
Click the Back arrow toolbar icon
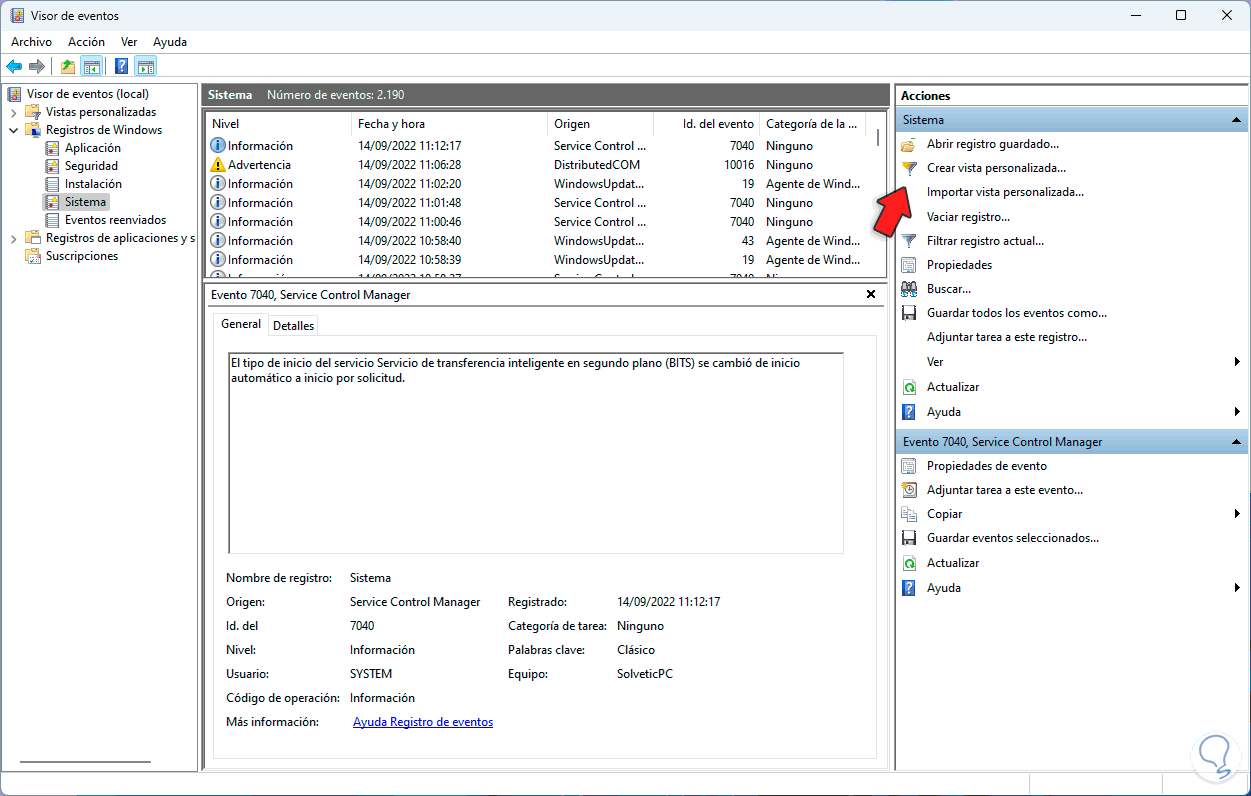(x=14, y=67)
